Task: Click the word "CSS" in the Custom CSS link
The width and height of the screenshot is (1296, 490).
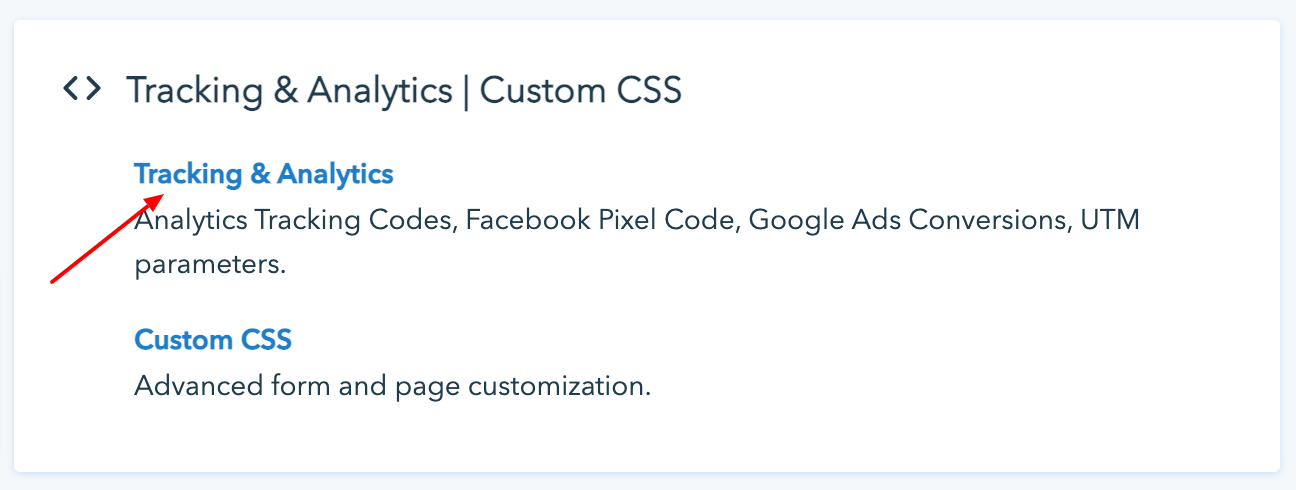Action: 267,340
